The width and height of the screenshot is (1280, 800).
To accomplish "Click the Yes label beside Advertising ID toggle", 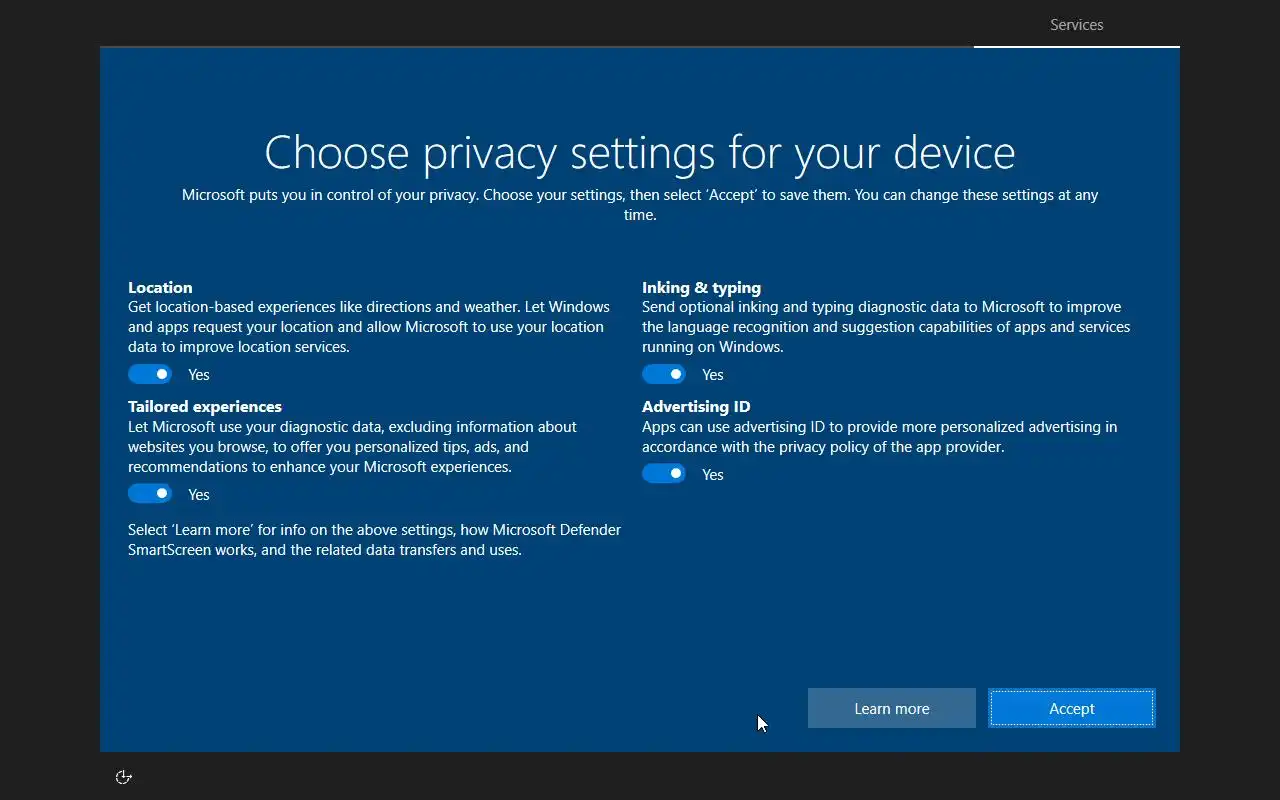I will click(713, 475).
